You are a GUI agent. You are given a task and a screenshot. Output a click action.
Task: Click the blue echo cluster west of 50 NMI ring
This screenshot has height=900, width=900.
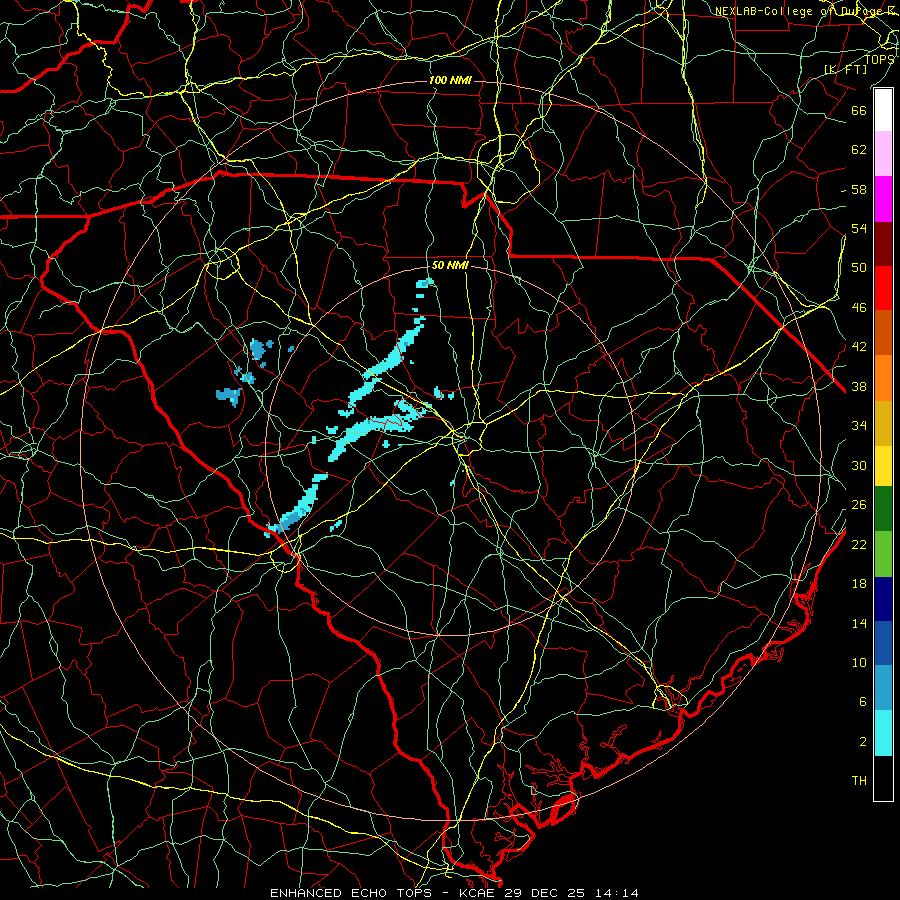click(229, 395)
